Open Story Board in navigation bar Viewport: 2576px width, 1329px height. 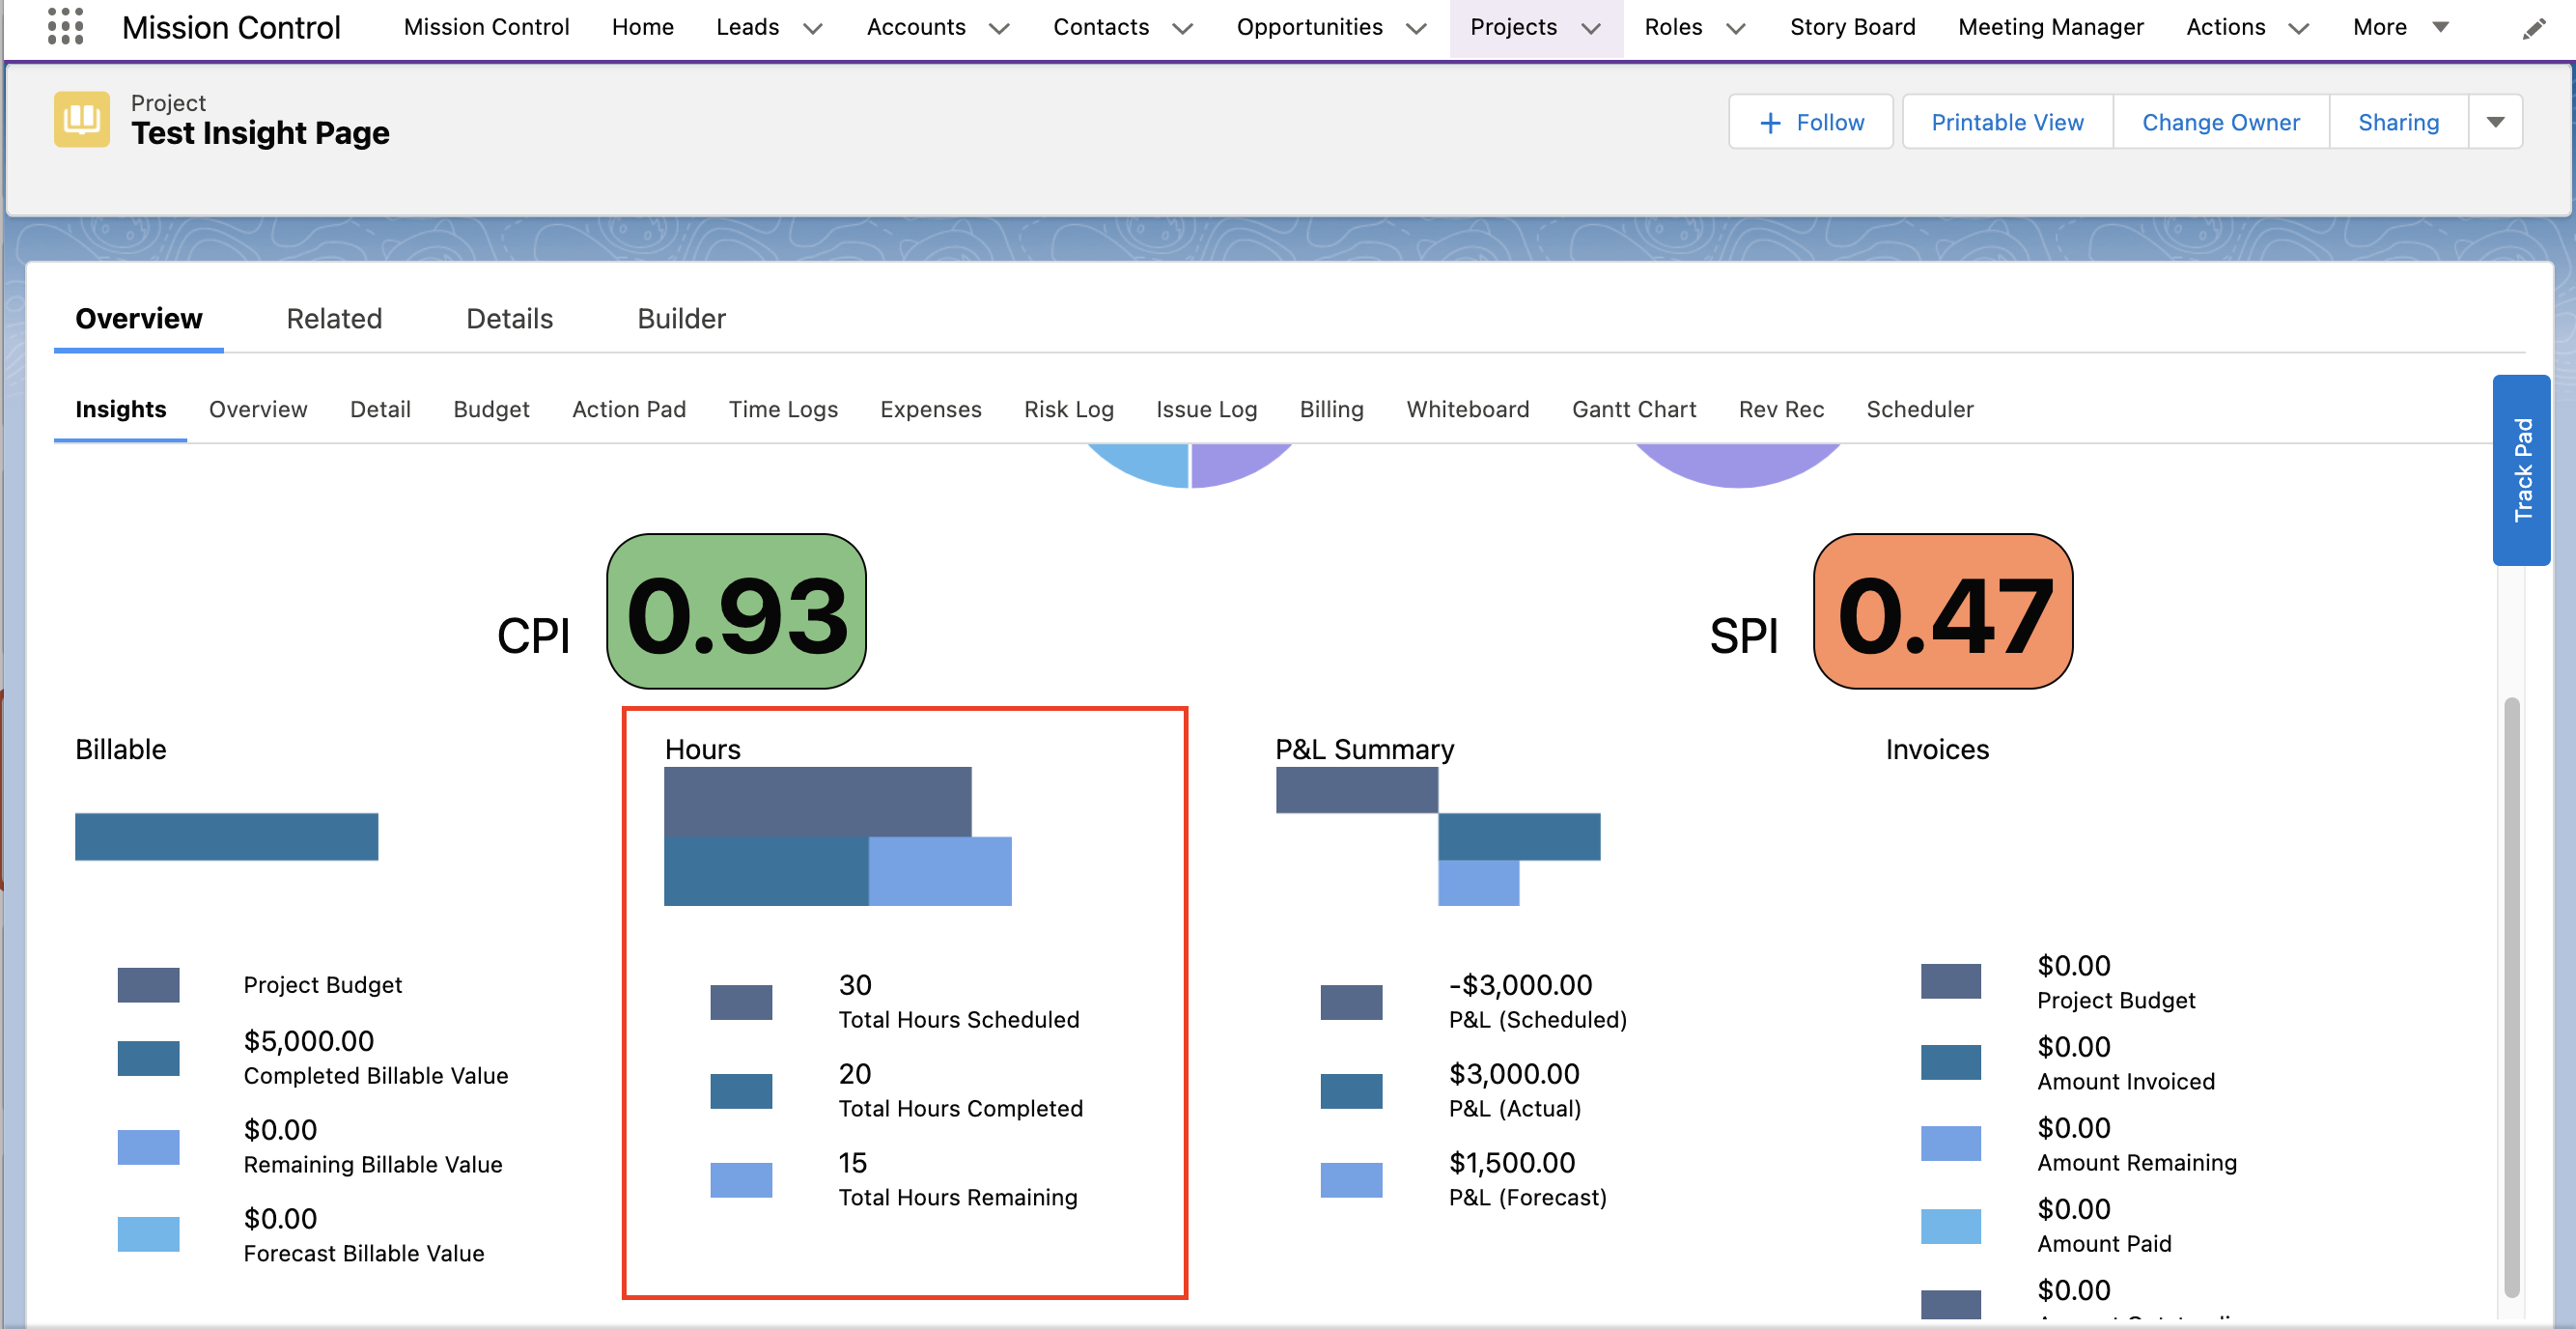click(1852, 27)
